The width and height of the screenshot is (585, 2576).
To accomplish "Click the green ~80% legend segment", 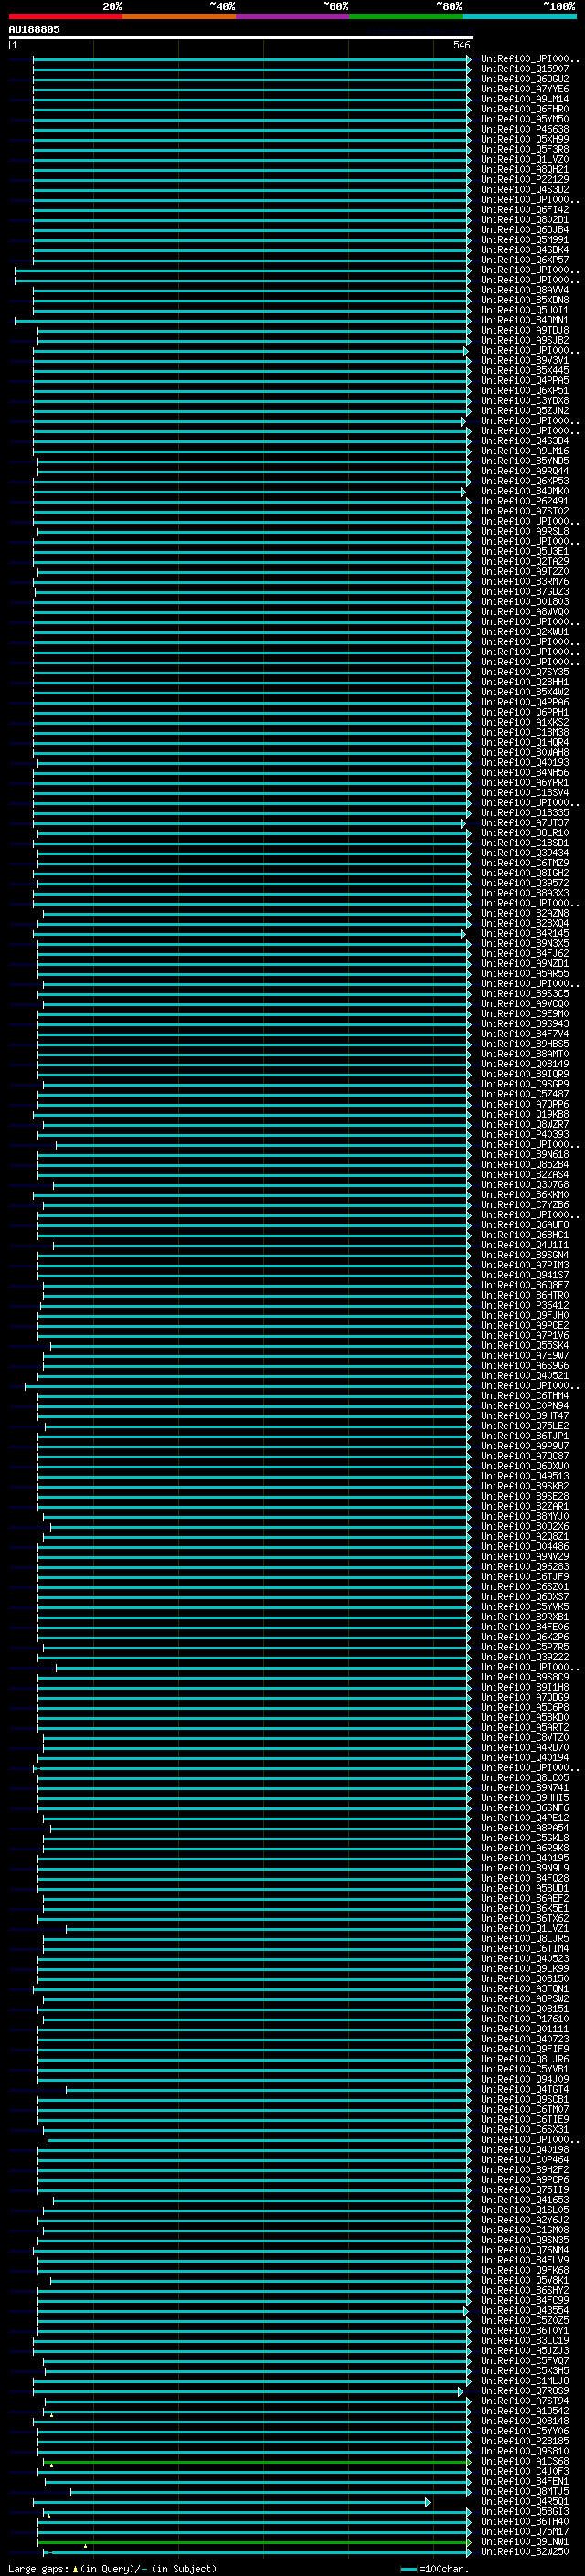I will (x=406, y=16).
